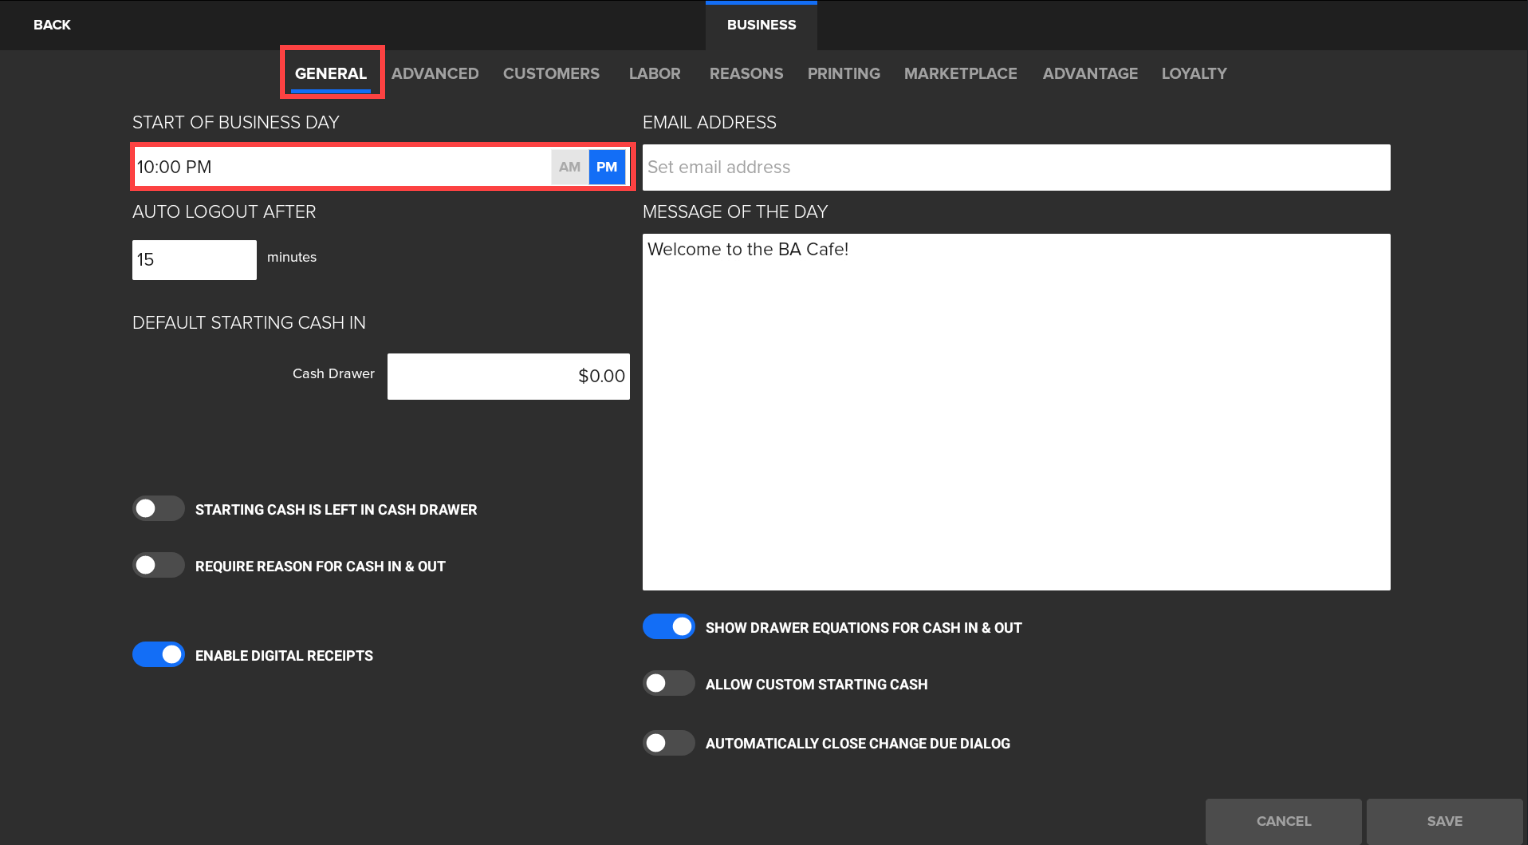Switch to the Printing tab
Viewport: 1528px width, 845px height.
tap(844, 74)
